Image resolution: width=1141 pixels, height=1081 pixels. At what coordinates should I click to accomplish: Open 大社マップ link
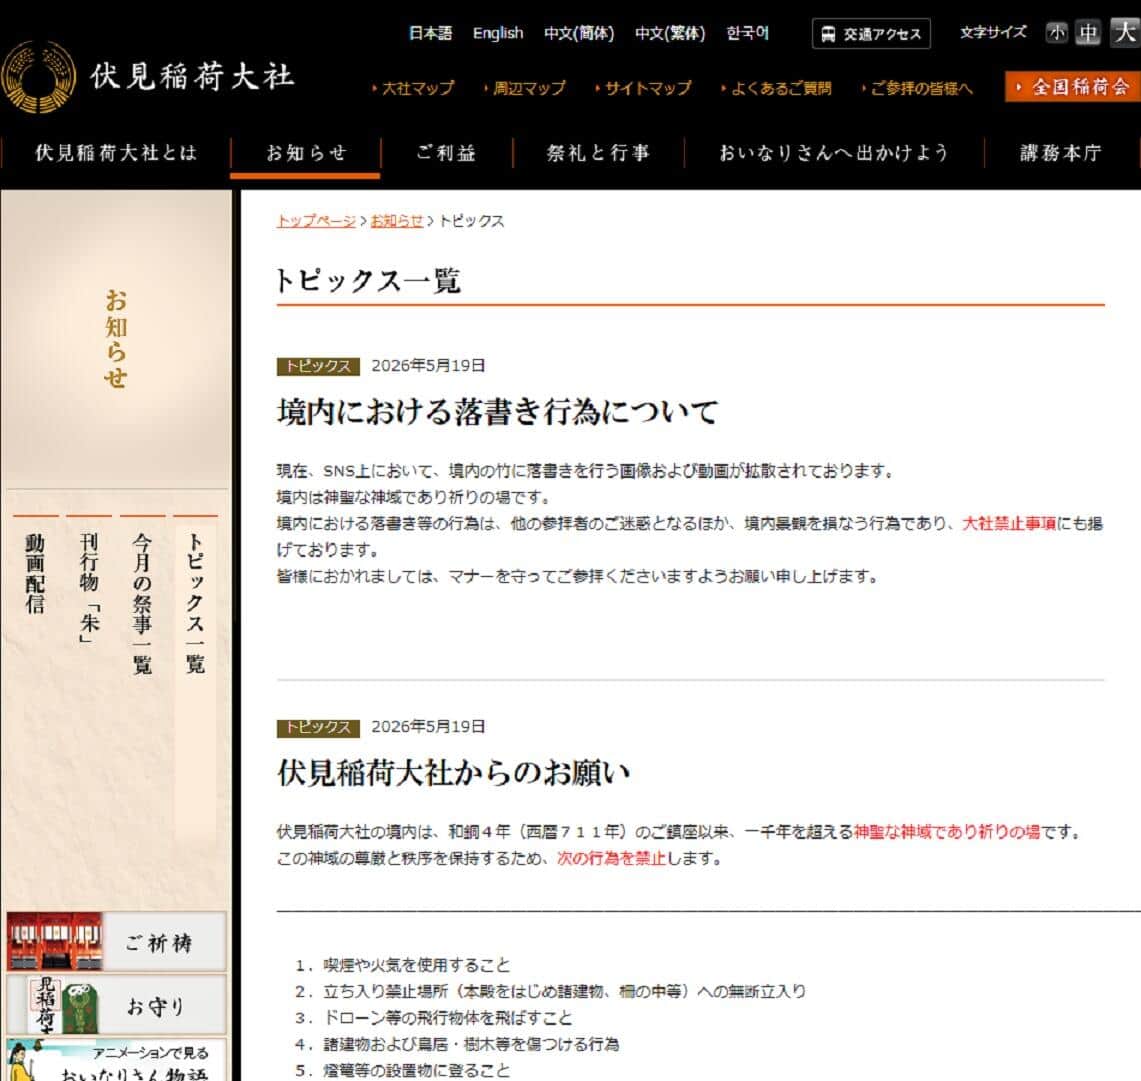coord(414,88)
